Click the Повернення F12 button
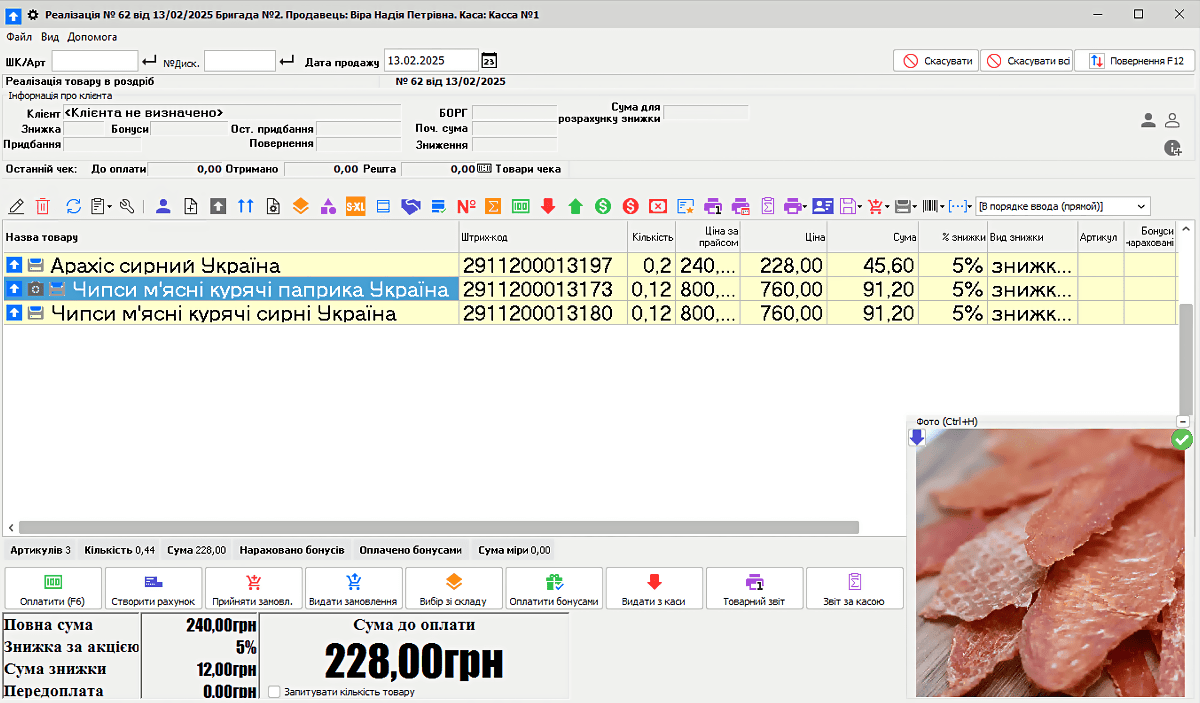 [x=1135, y=61]
